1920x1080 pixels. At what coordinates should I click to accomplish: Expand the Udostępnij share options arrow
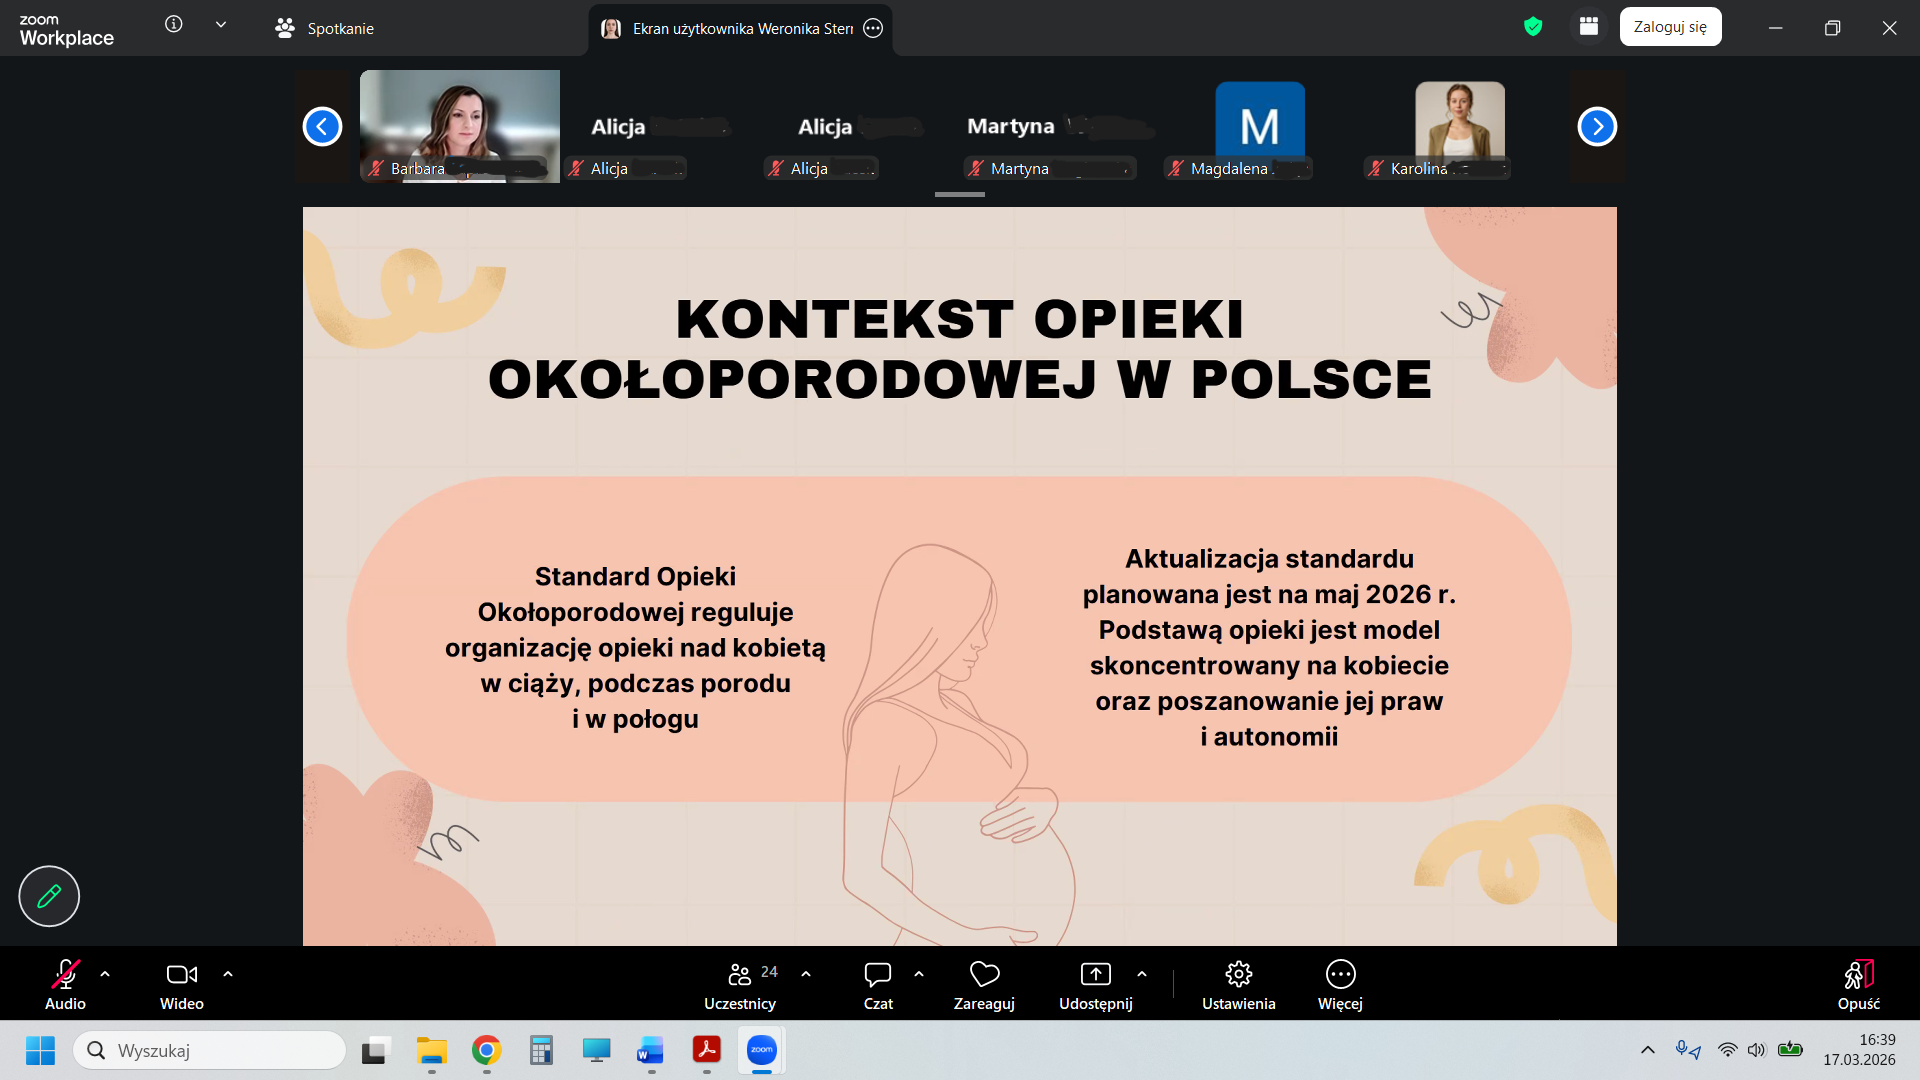[x=1142, y=974]
